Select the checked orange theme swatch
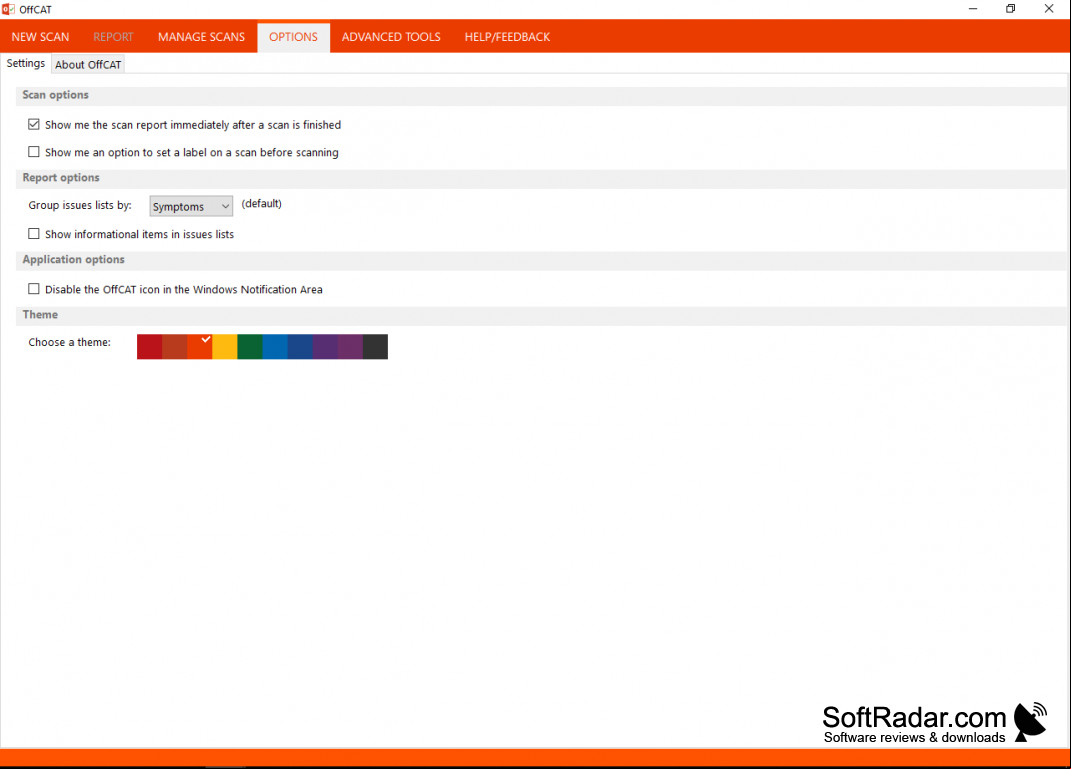 [x=199, y=347]
